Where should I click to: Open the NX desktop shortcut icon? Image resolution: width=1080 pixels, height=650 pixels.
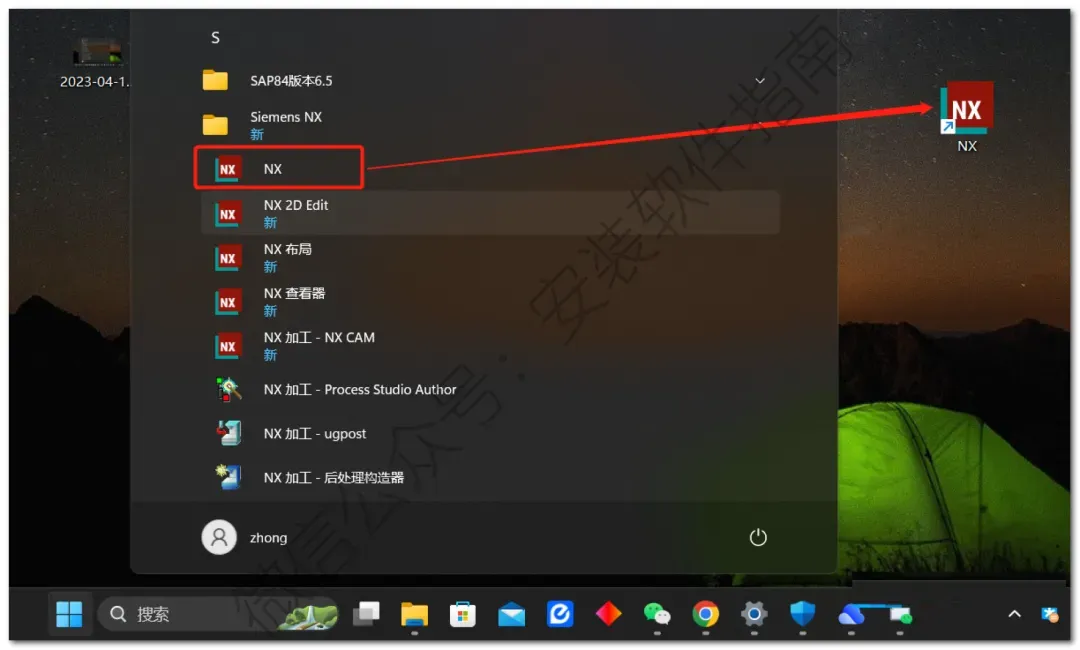[x=966, y=116]
